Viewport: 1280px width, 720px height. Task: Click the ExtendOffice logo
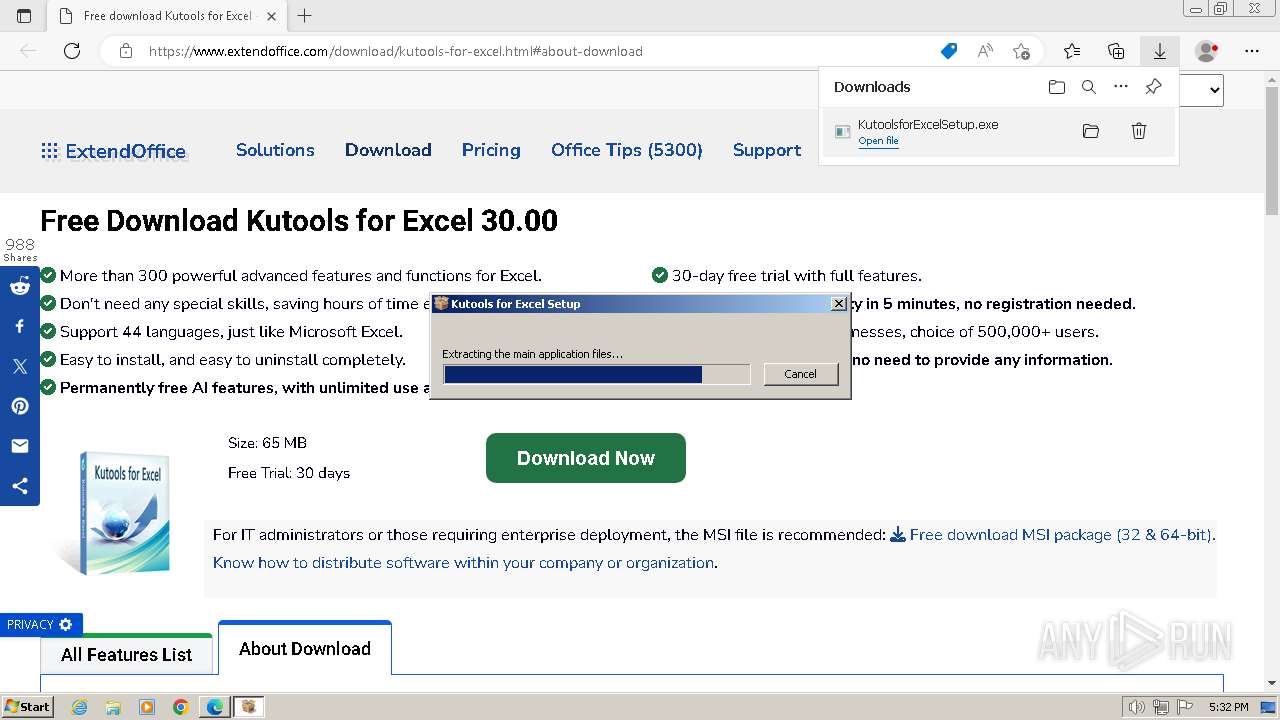tap(113, 151)
